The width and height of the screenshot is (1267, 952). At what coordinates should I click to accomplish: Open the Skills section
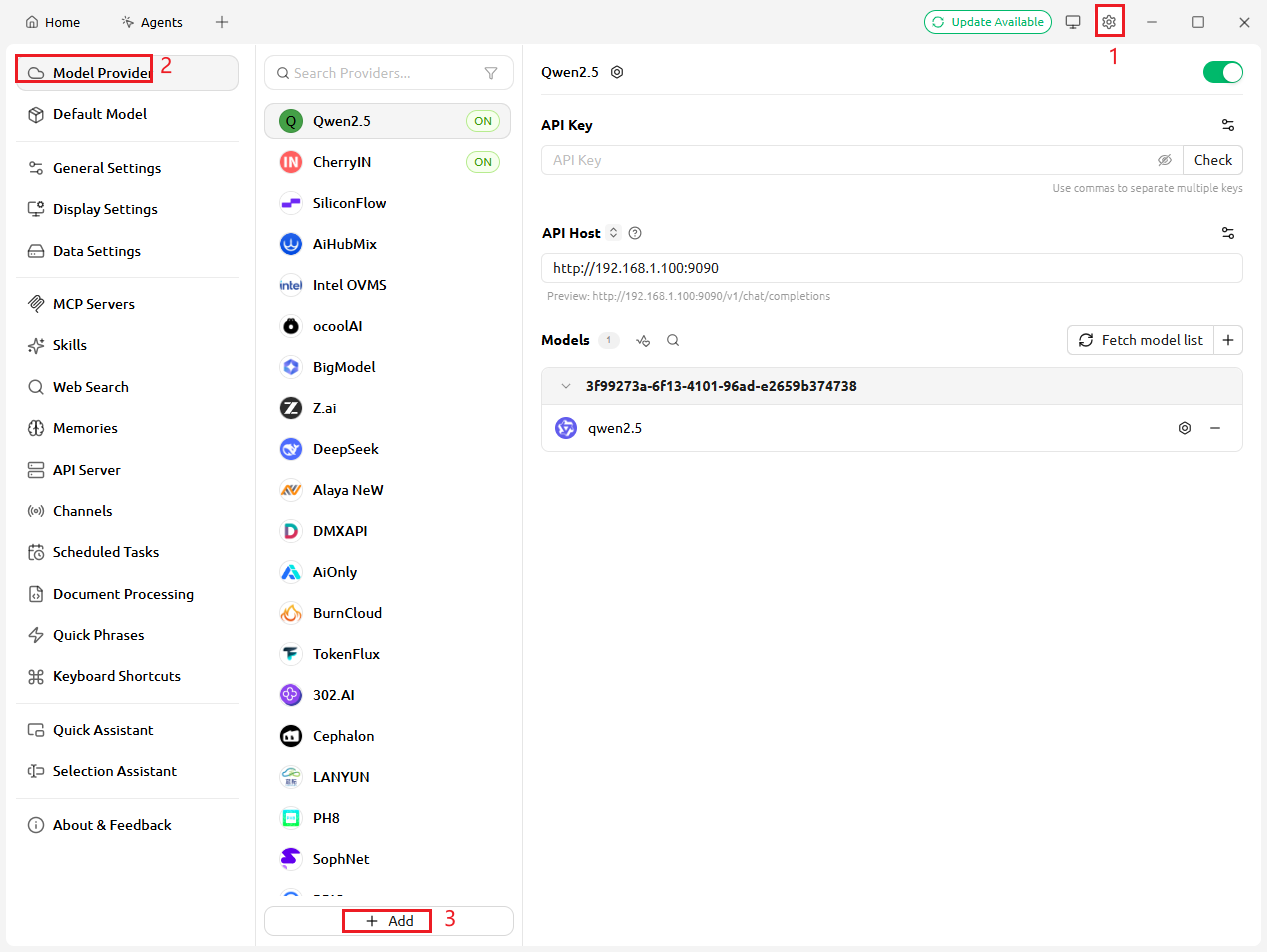[128, 345]
